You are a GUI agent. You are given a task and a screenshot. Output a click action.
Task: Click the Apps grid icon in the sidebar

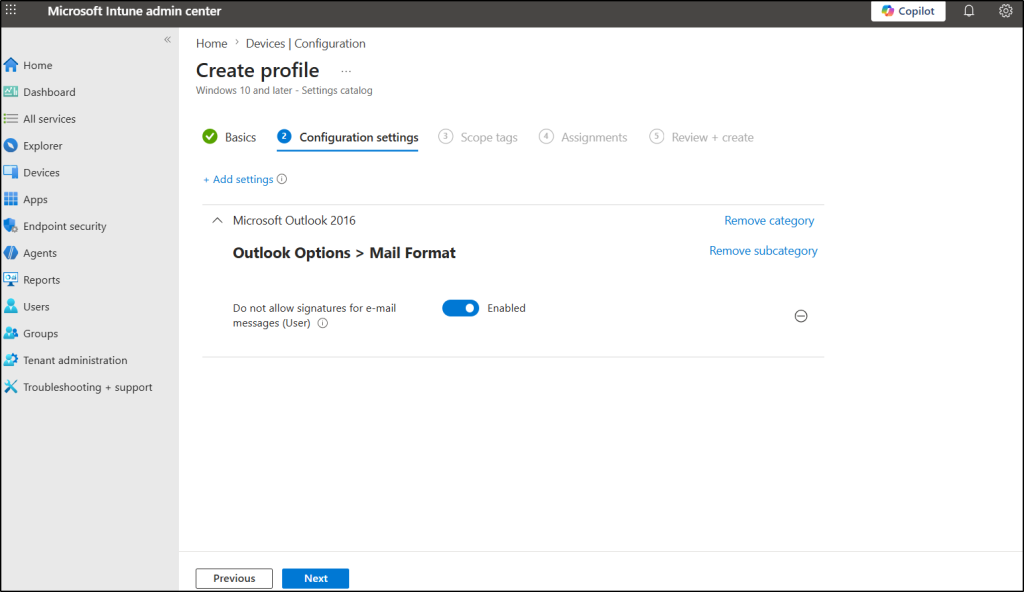11,199
